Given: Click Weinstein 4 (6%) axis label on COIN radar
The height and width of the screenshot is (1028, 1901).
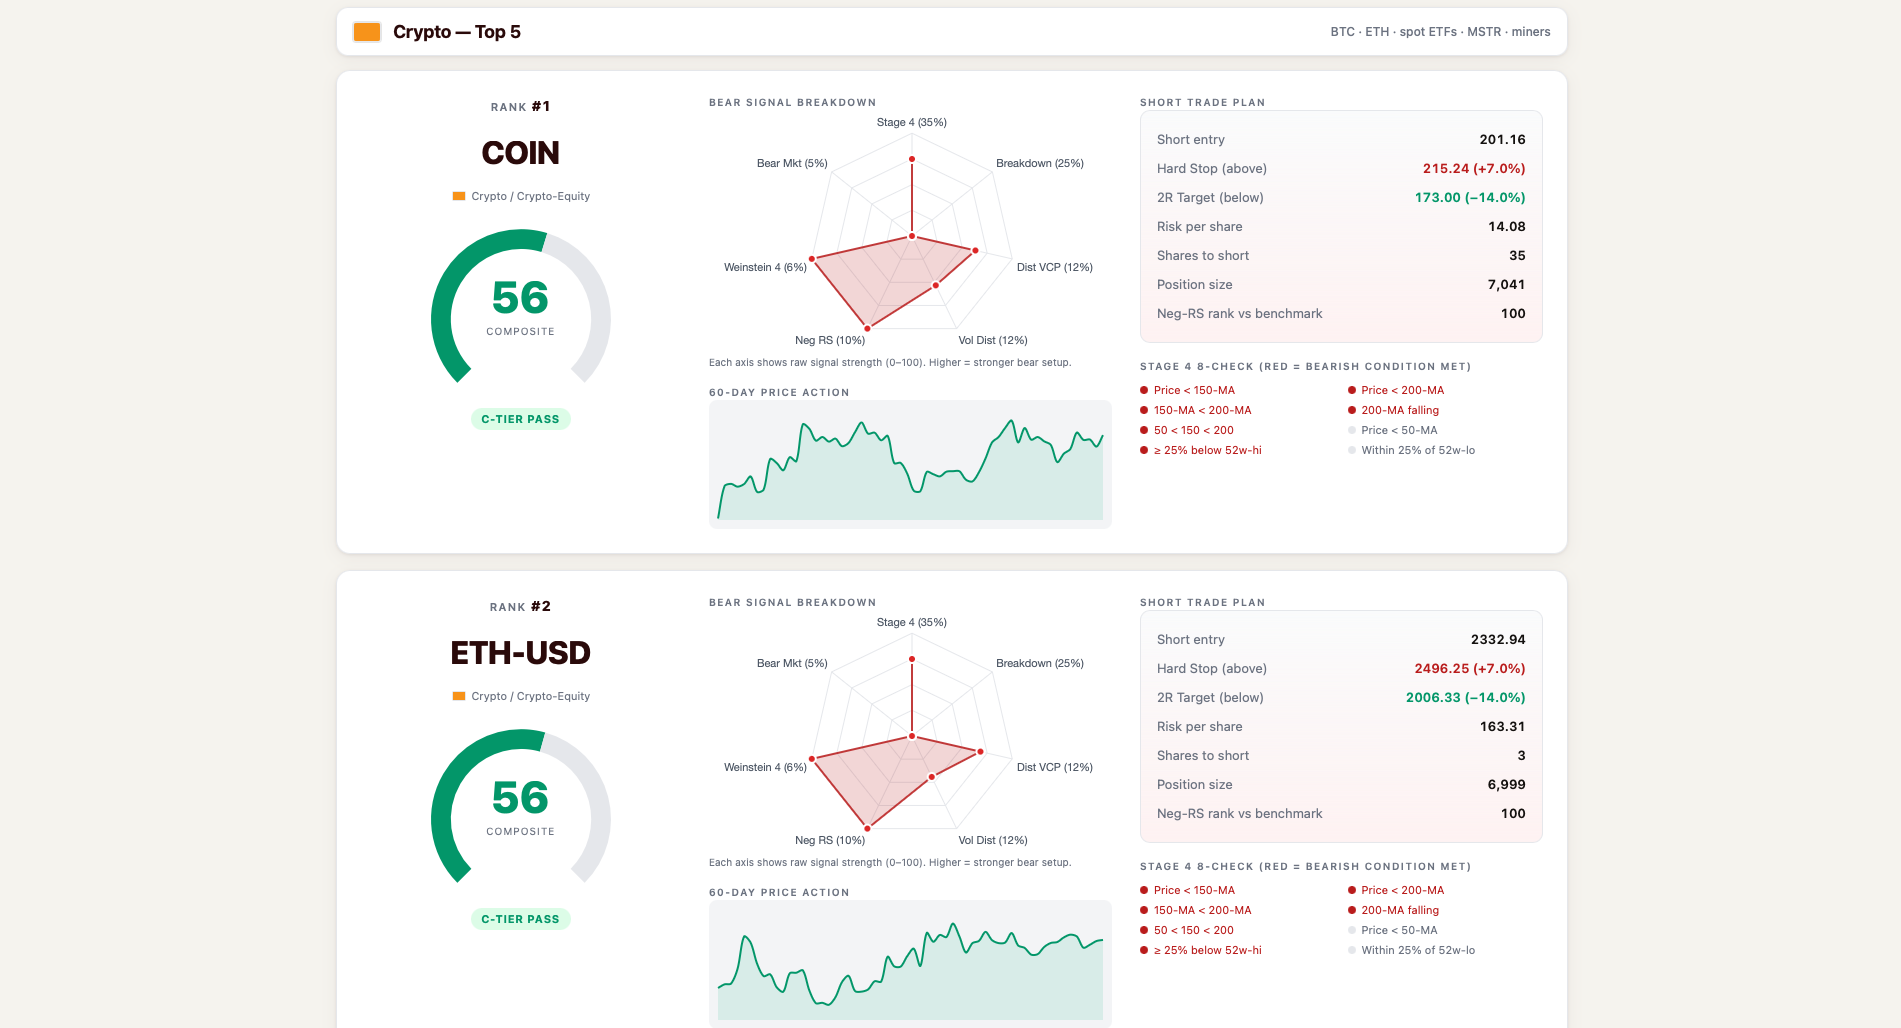Looking at the screenshot, I should coord(765,268).
